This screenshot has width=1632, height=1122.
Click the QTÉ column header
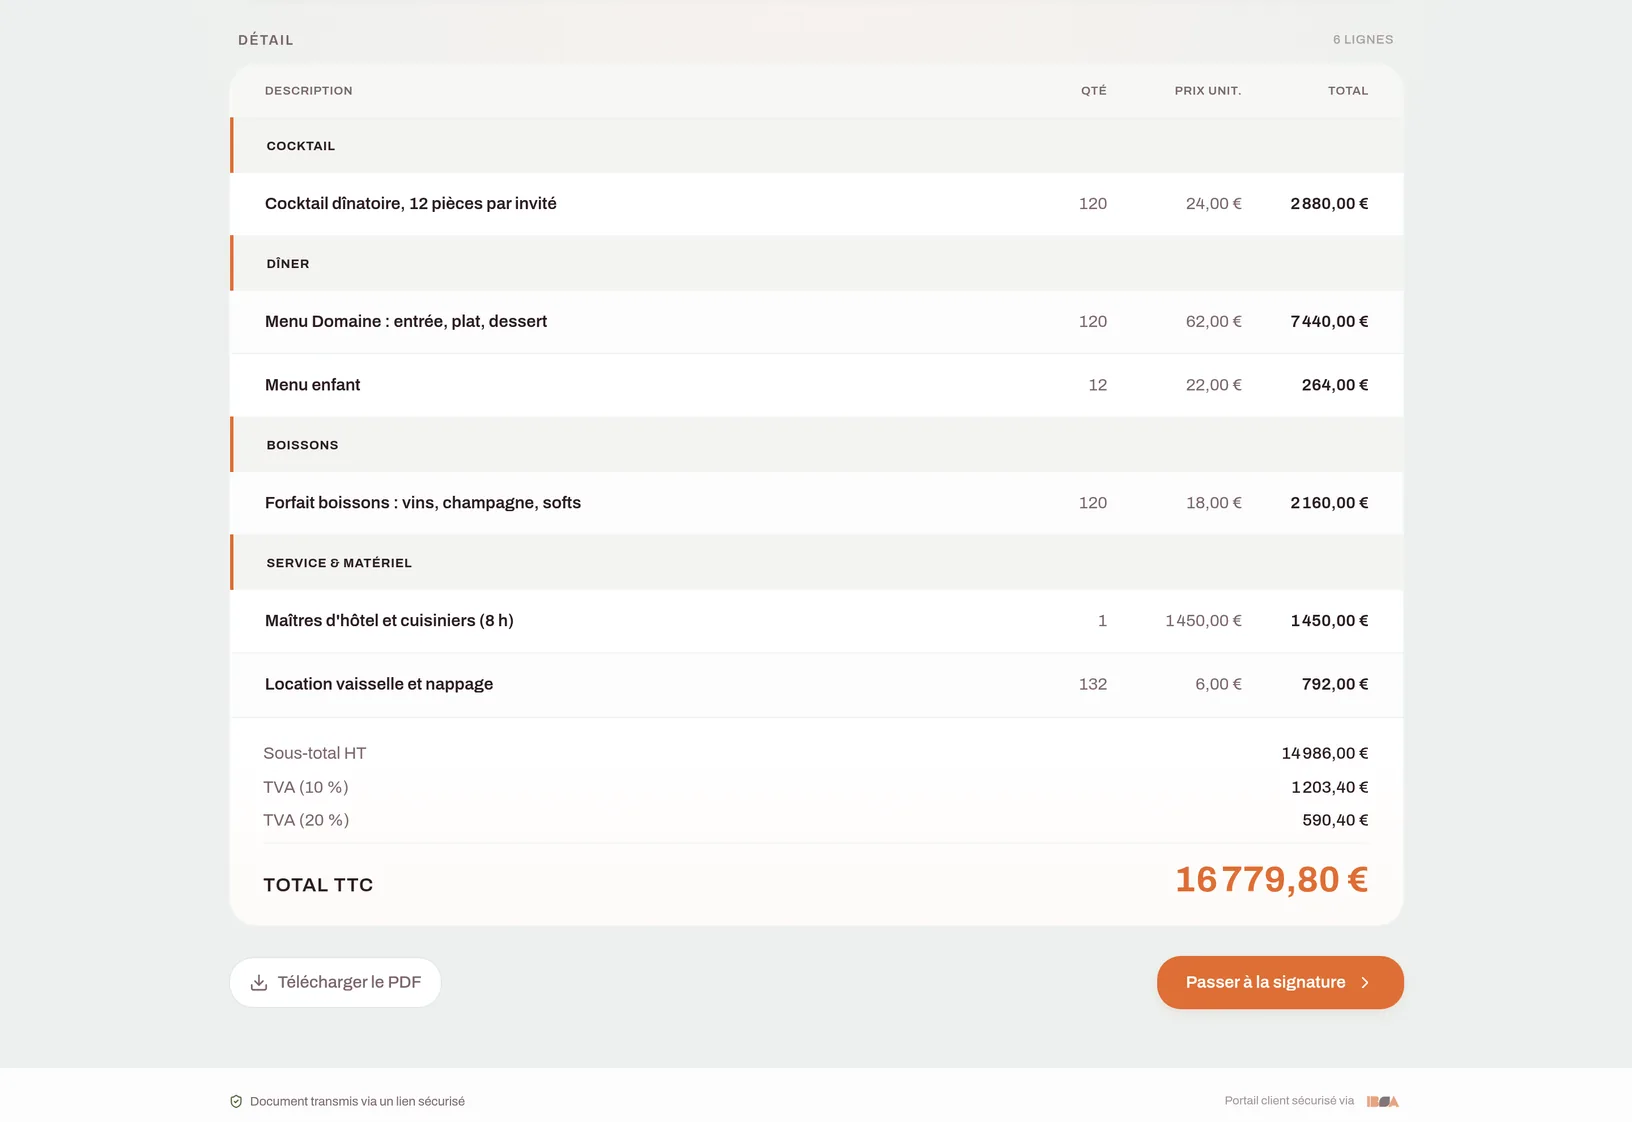(x=1094, y=91)
